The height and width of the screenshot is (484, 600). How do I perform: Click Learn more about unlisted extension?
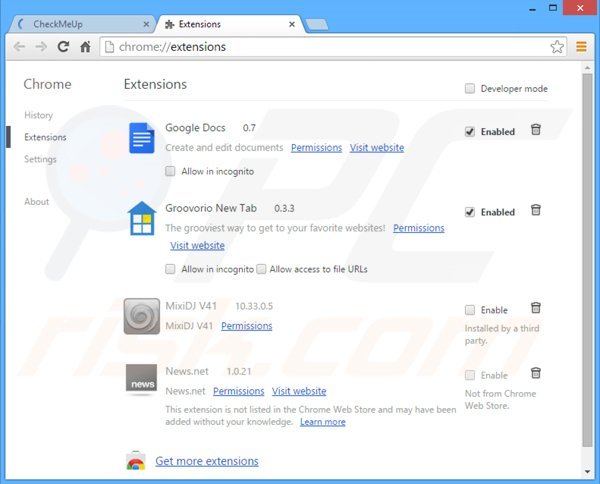(x=323, y=422)
